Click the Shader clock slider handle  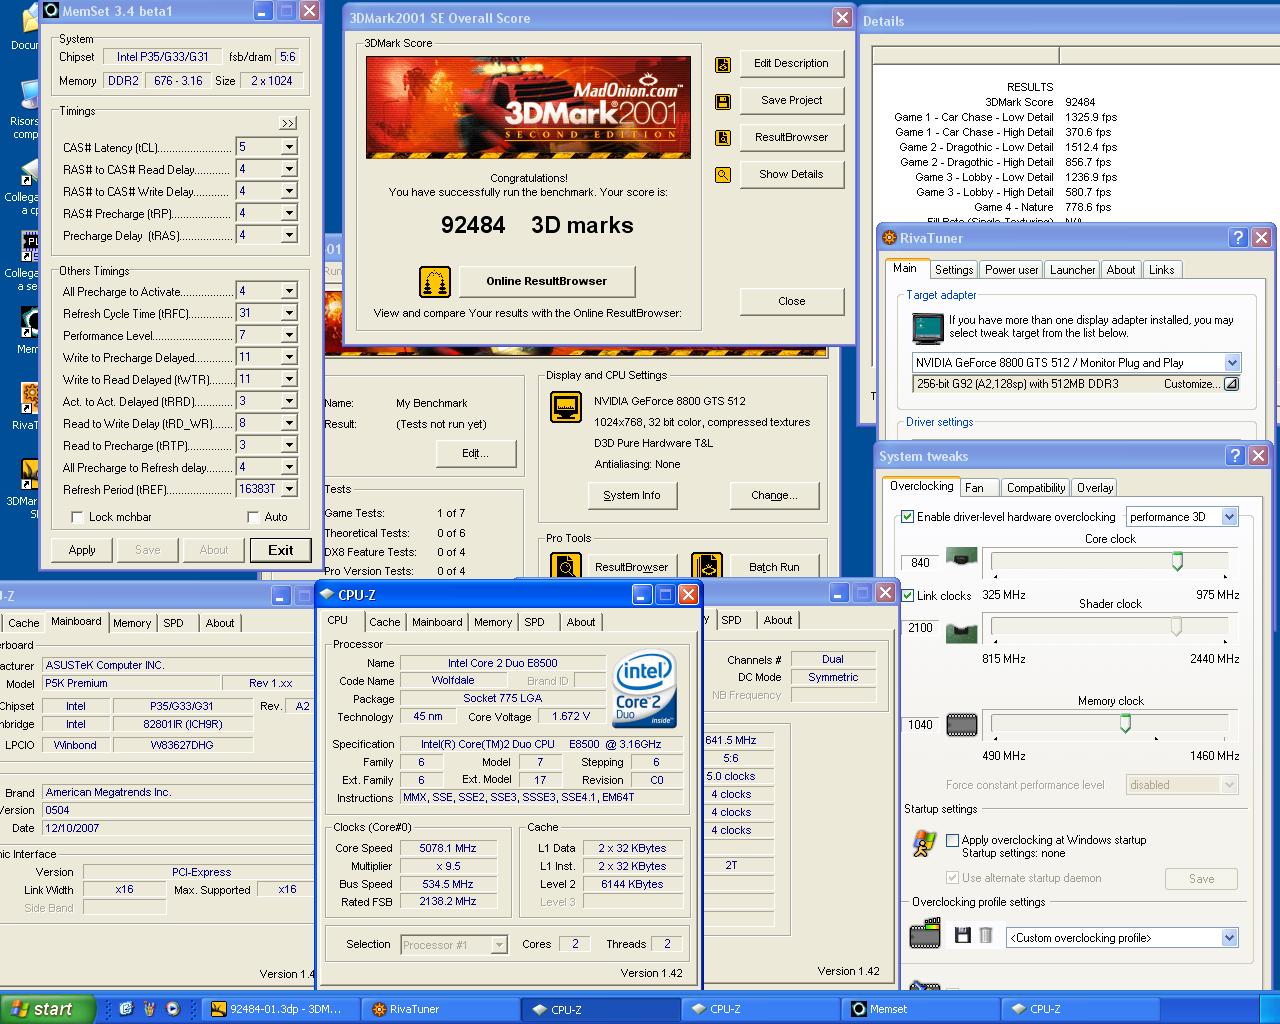[1176, 626]
